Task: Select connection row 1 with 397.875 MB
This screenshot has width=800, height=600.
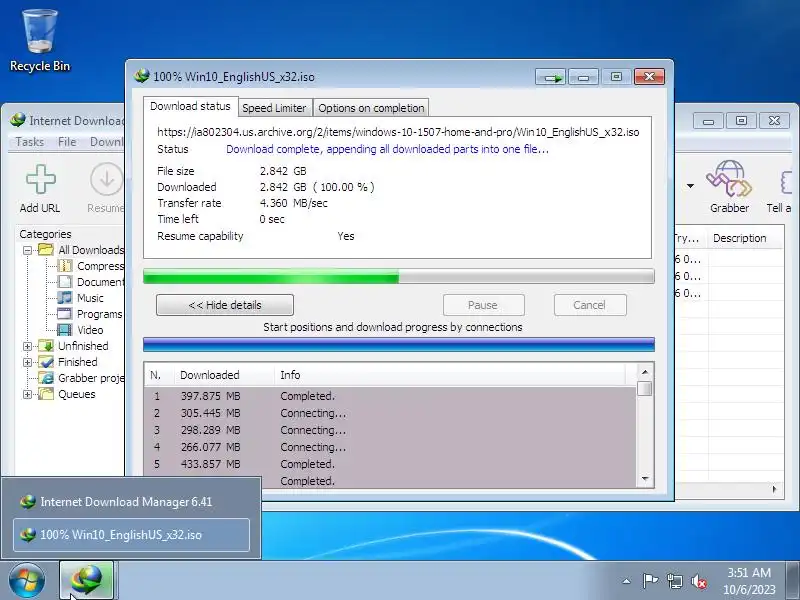Action: coord(390,396)
